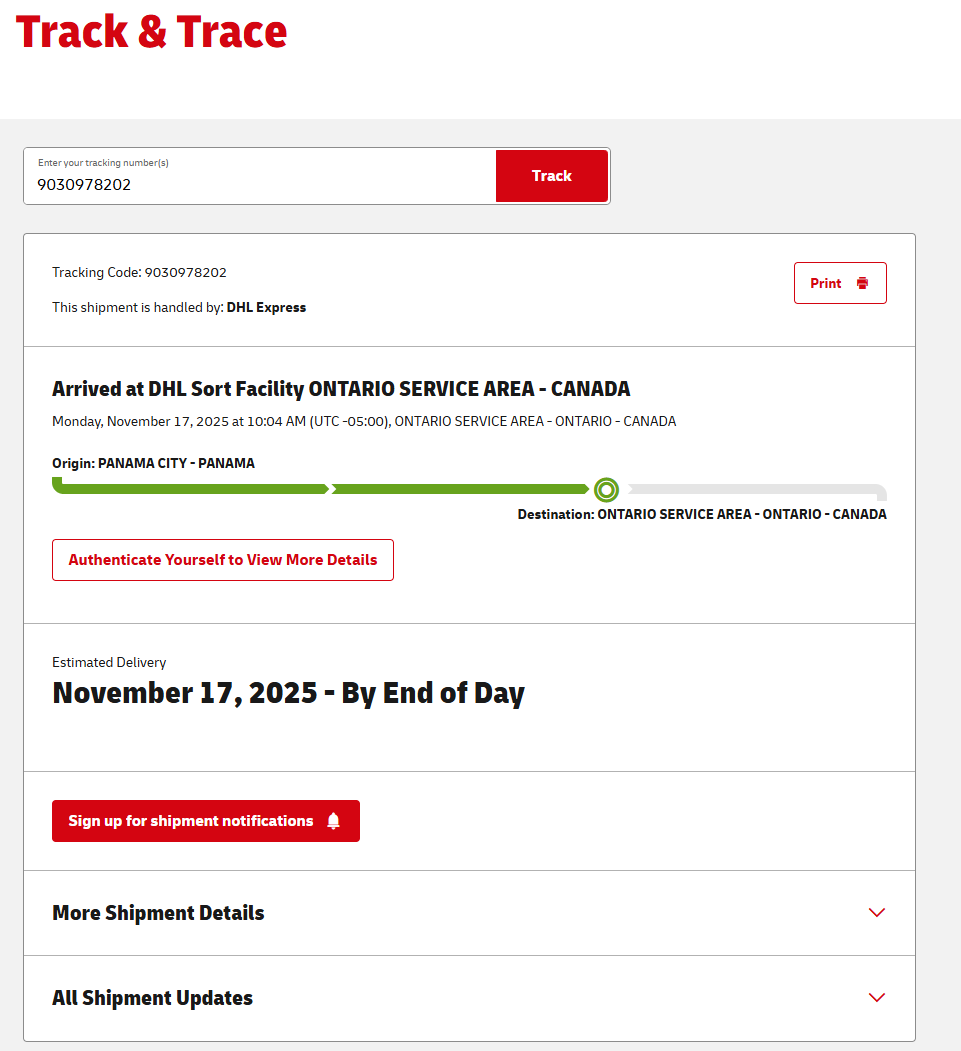Click the Tracking Code 9030978202 text
Image resolution: width=961 pixels, height=1051 pixels.
139,272
